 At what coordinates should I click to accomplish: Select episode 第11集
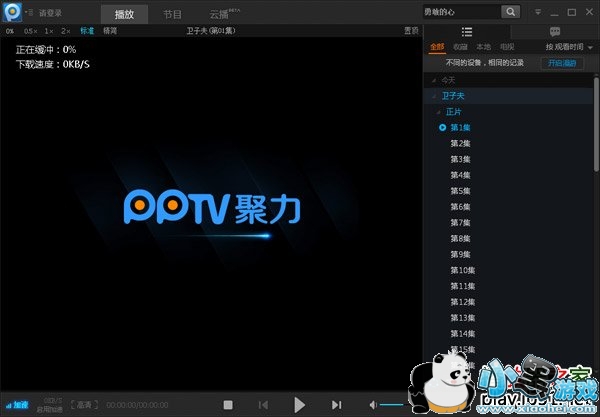[463, 286]
